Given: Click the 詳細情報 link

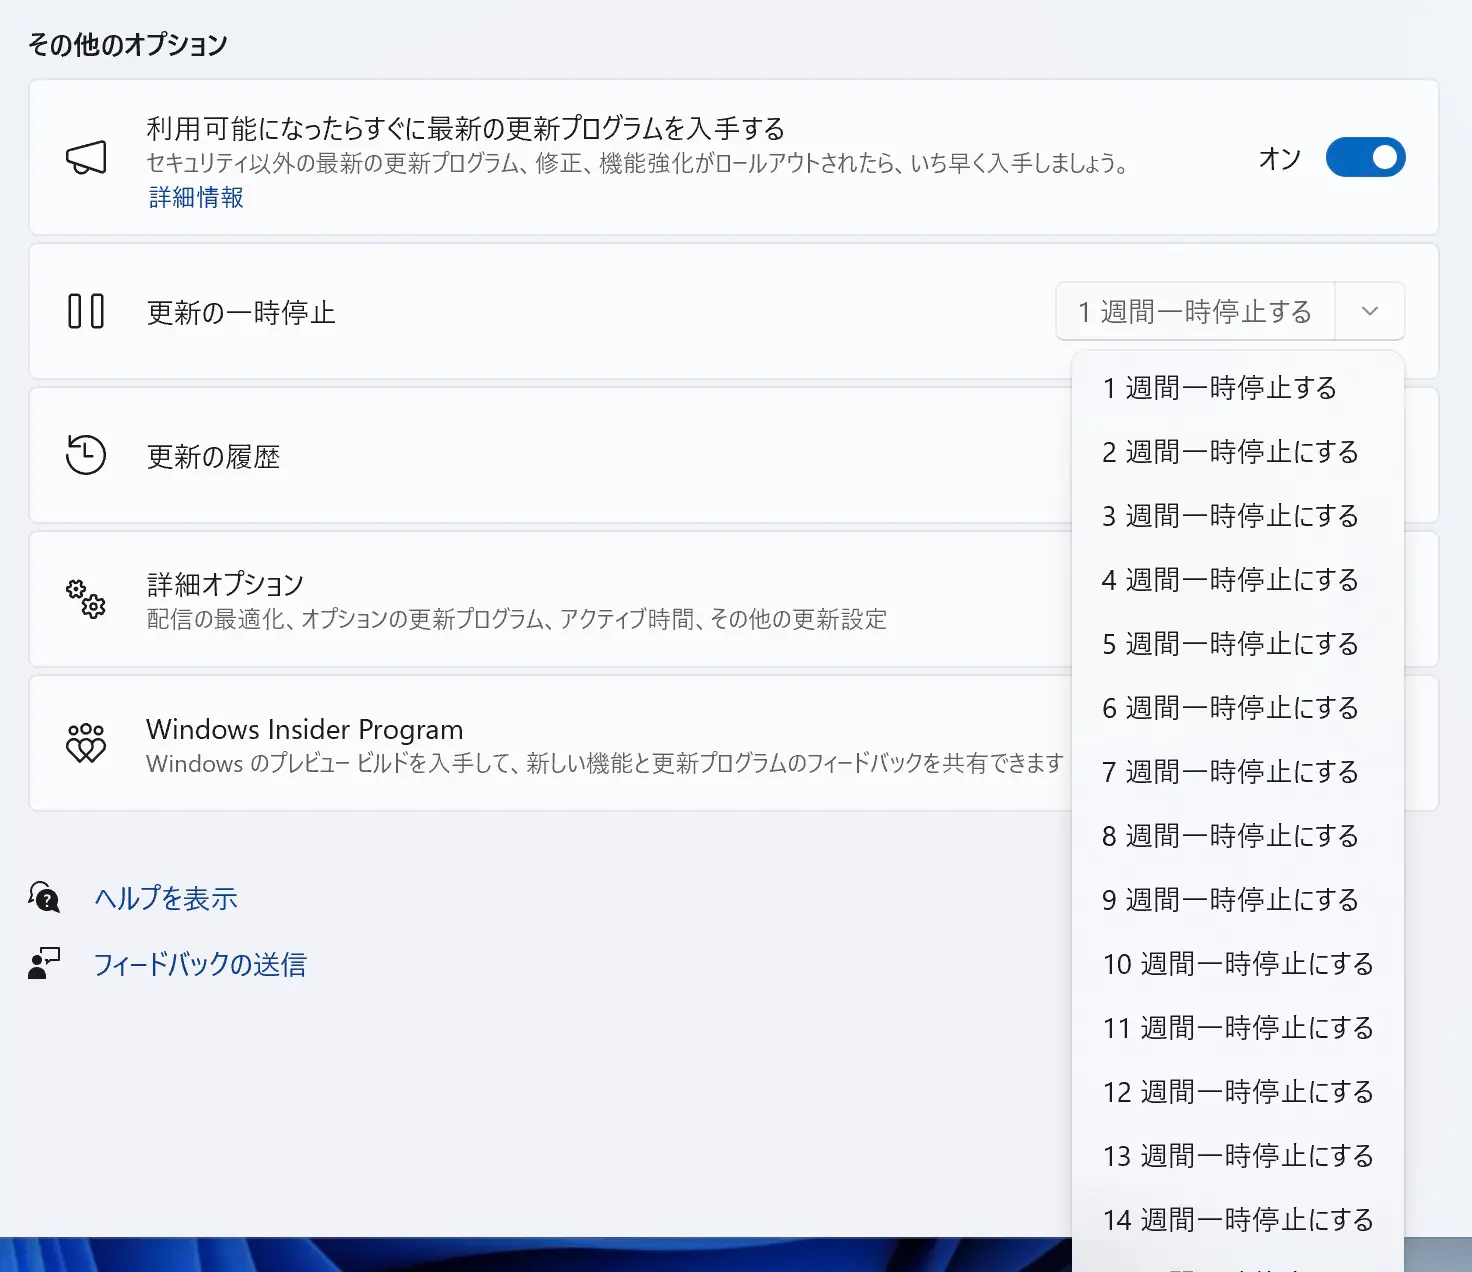Looking at the screenshot, I should pyautogui.click(x=195, y=197).
